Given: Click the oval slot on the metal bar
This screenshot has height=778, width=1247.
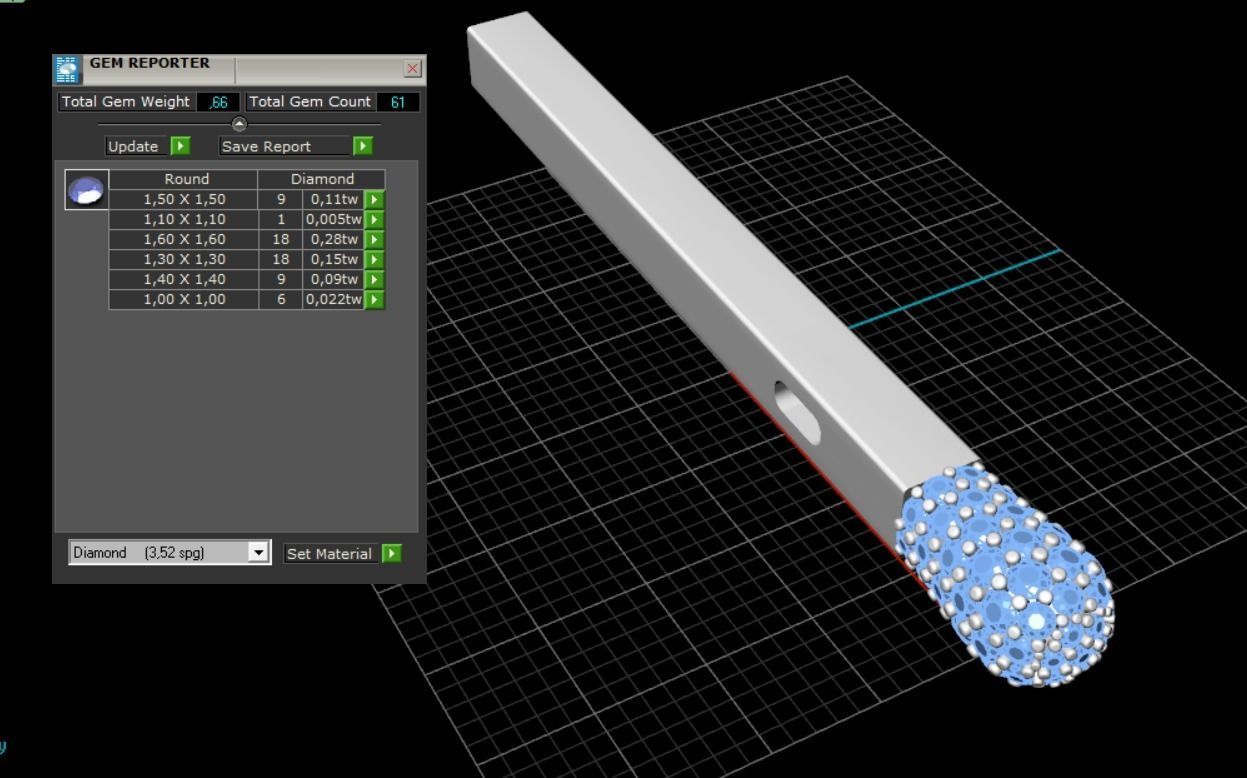Looking at the screenshot, I should [x=798, y=413].
